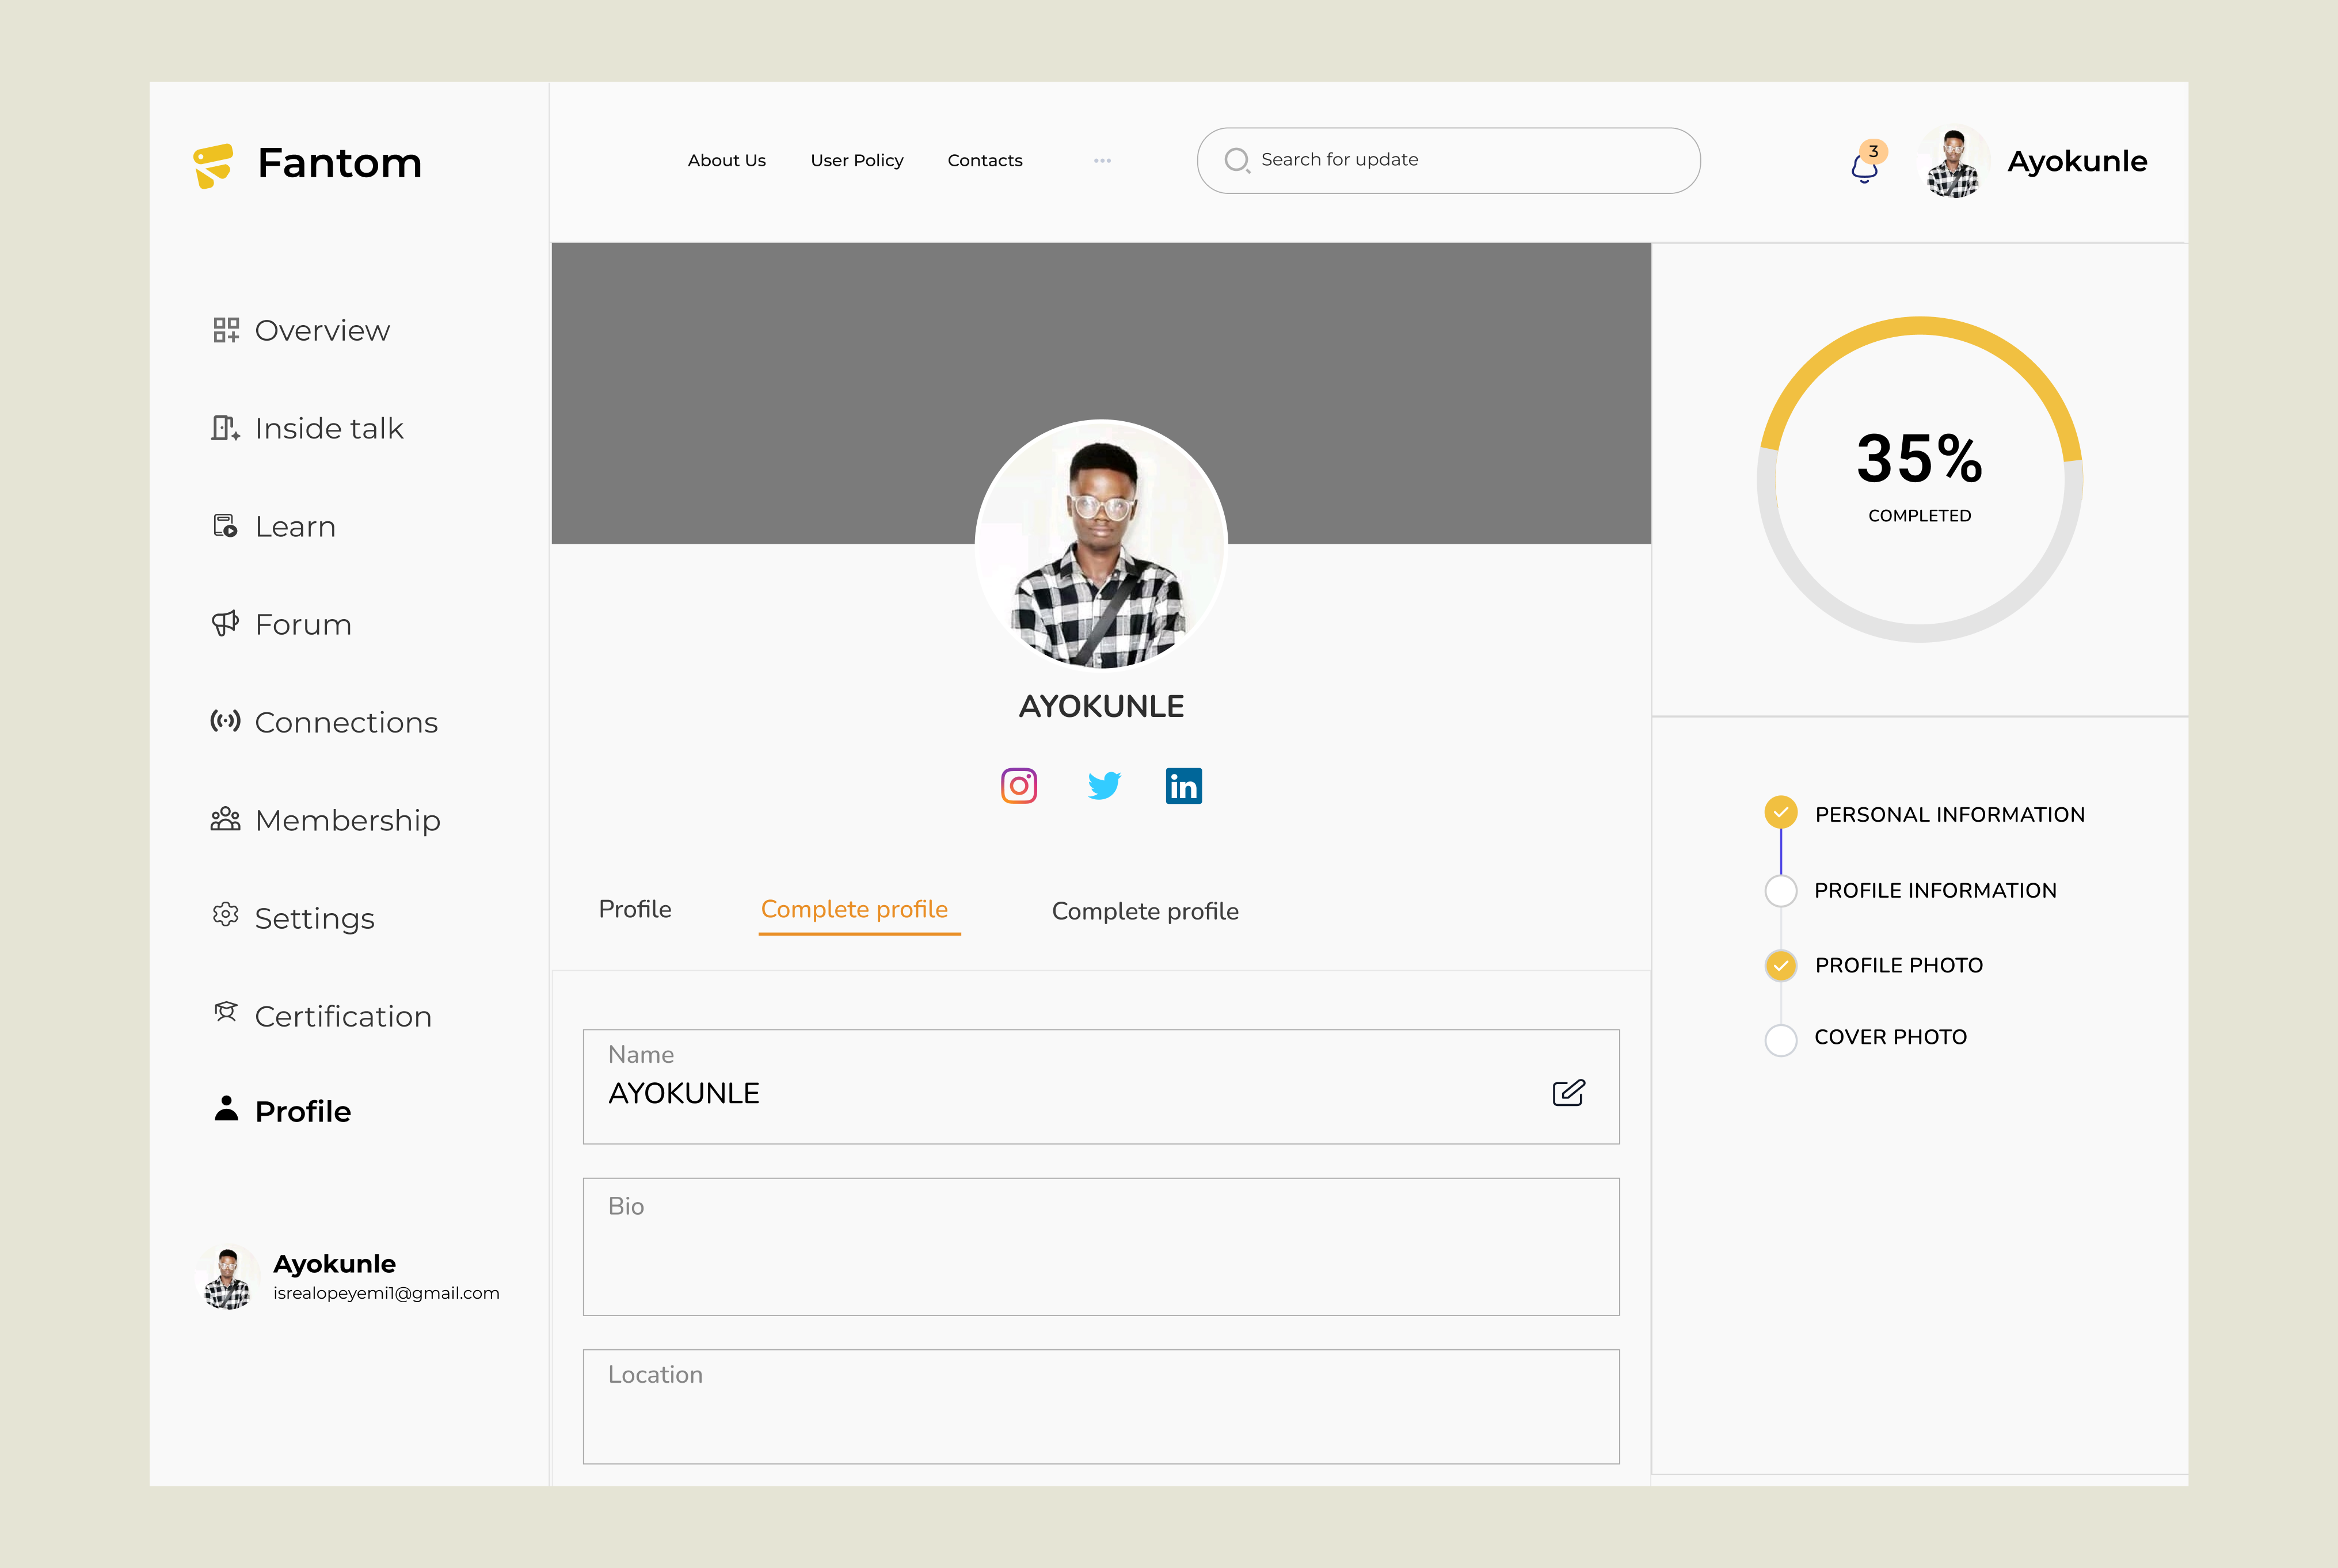Click the PROFILE INFORMATION step label
The width and height of the screenshot is (2338, 1568).
point(1935,891)
